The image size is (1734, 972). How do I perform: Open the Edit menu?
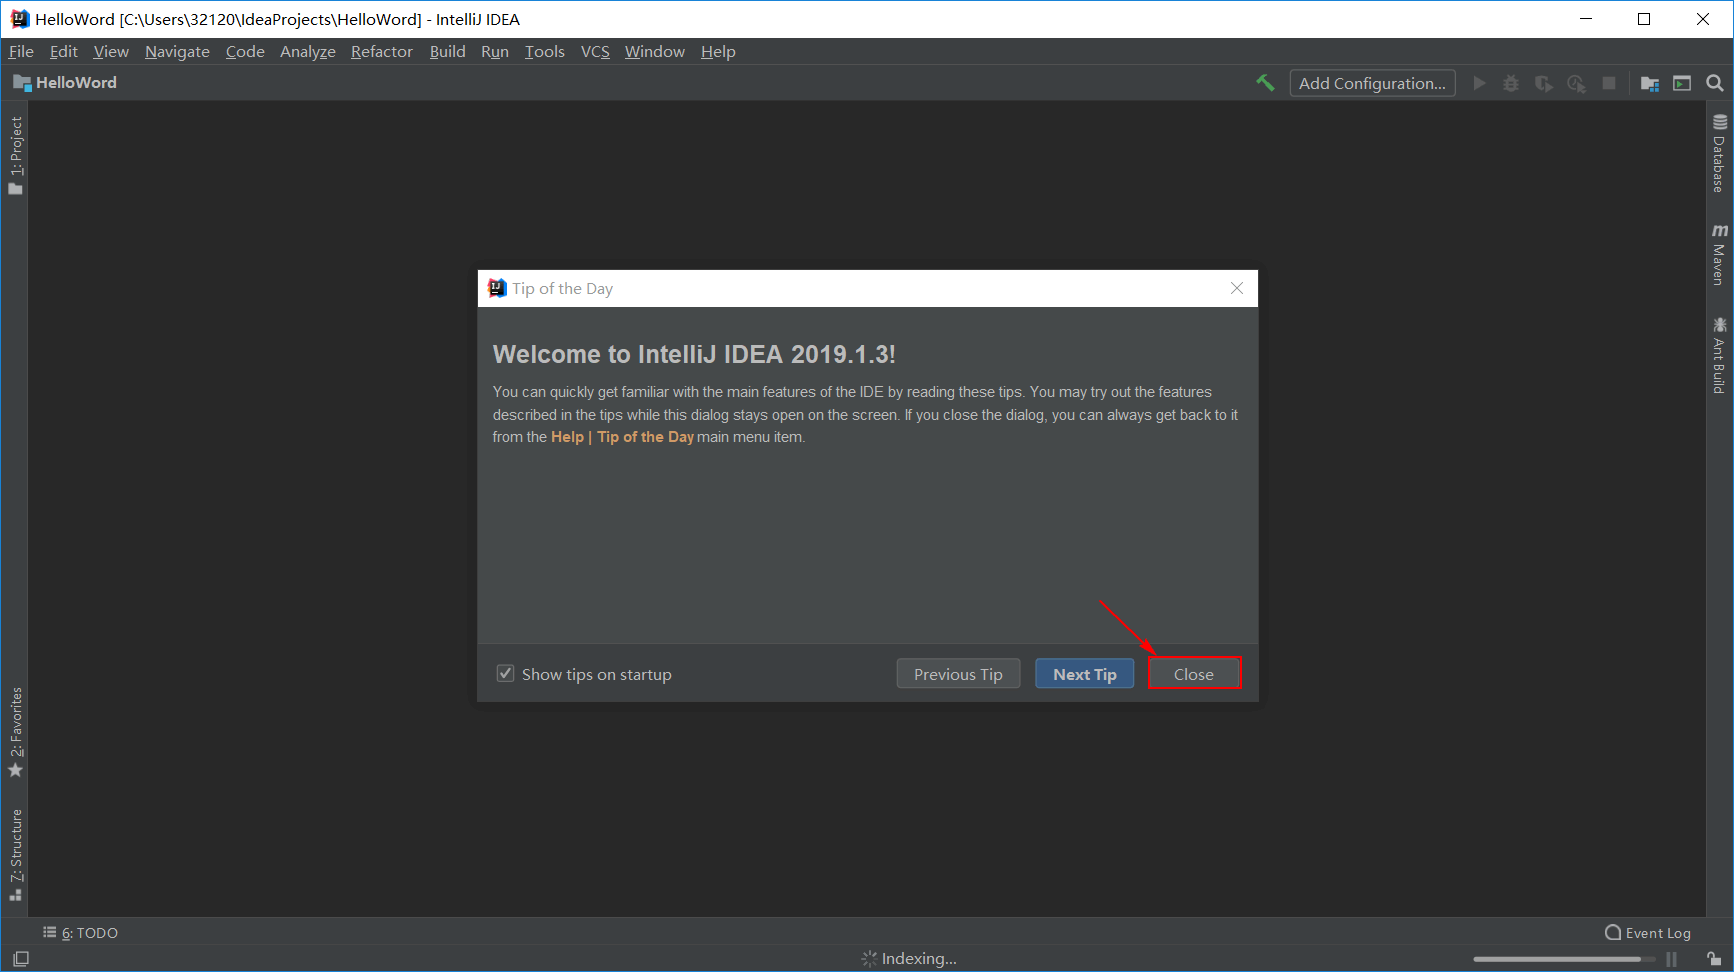coord(64,52)
